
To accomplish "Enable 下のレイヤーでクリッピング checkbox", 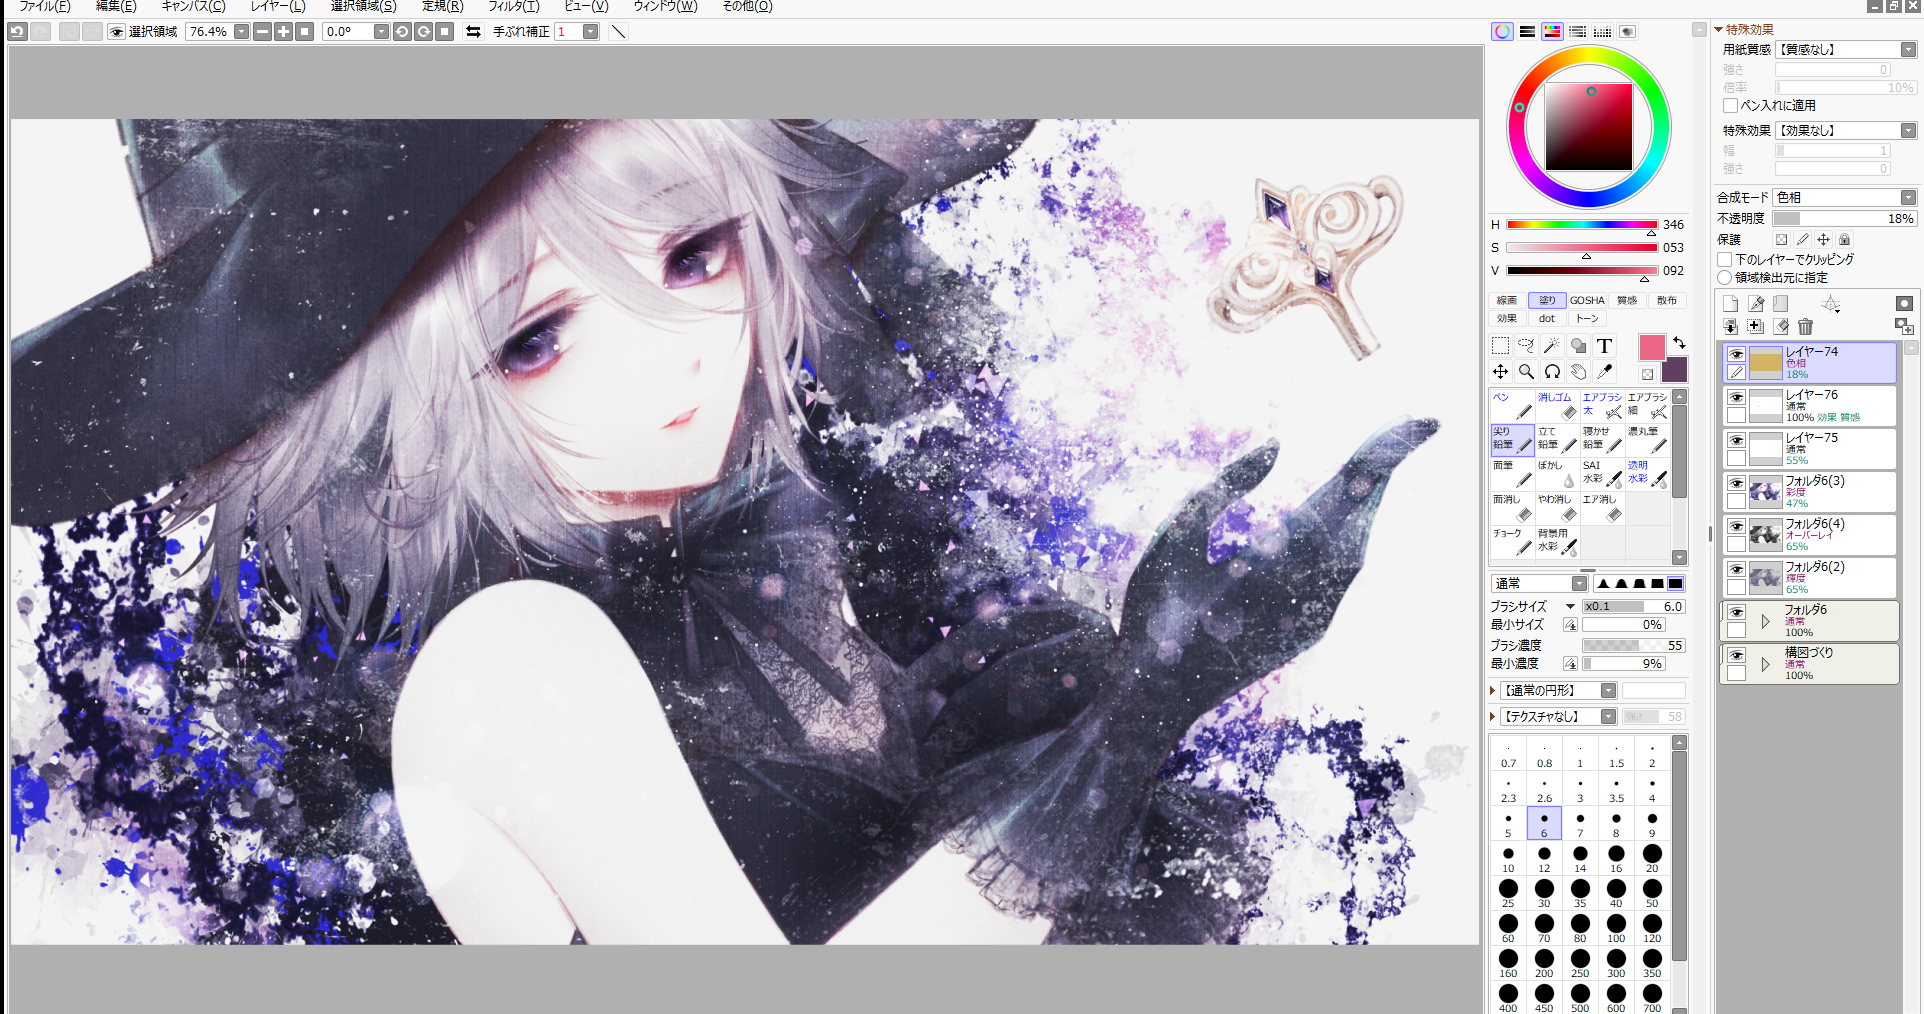I will pyautogui.click(x=1725, y=260).
